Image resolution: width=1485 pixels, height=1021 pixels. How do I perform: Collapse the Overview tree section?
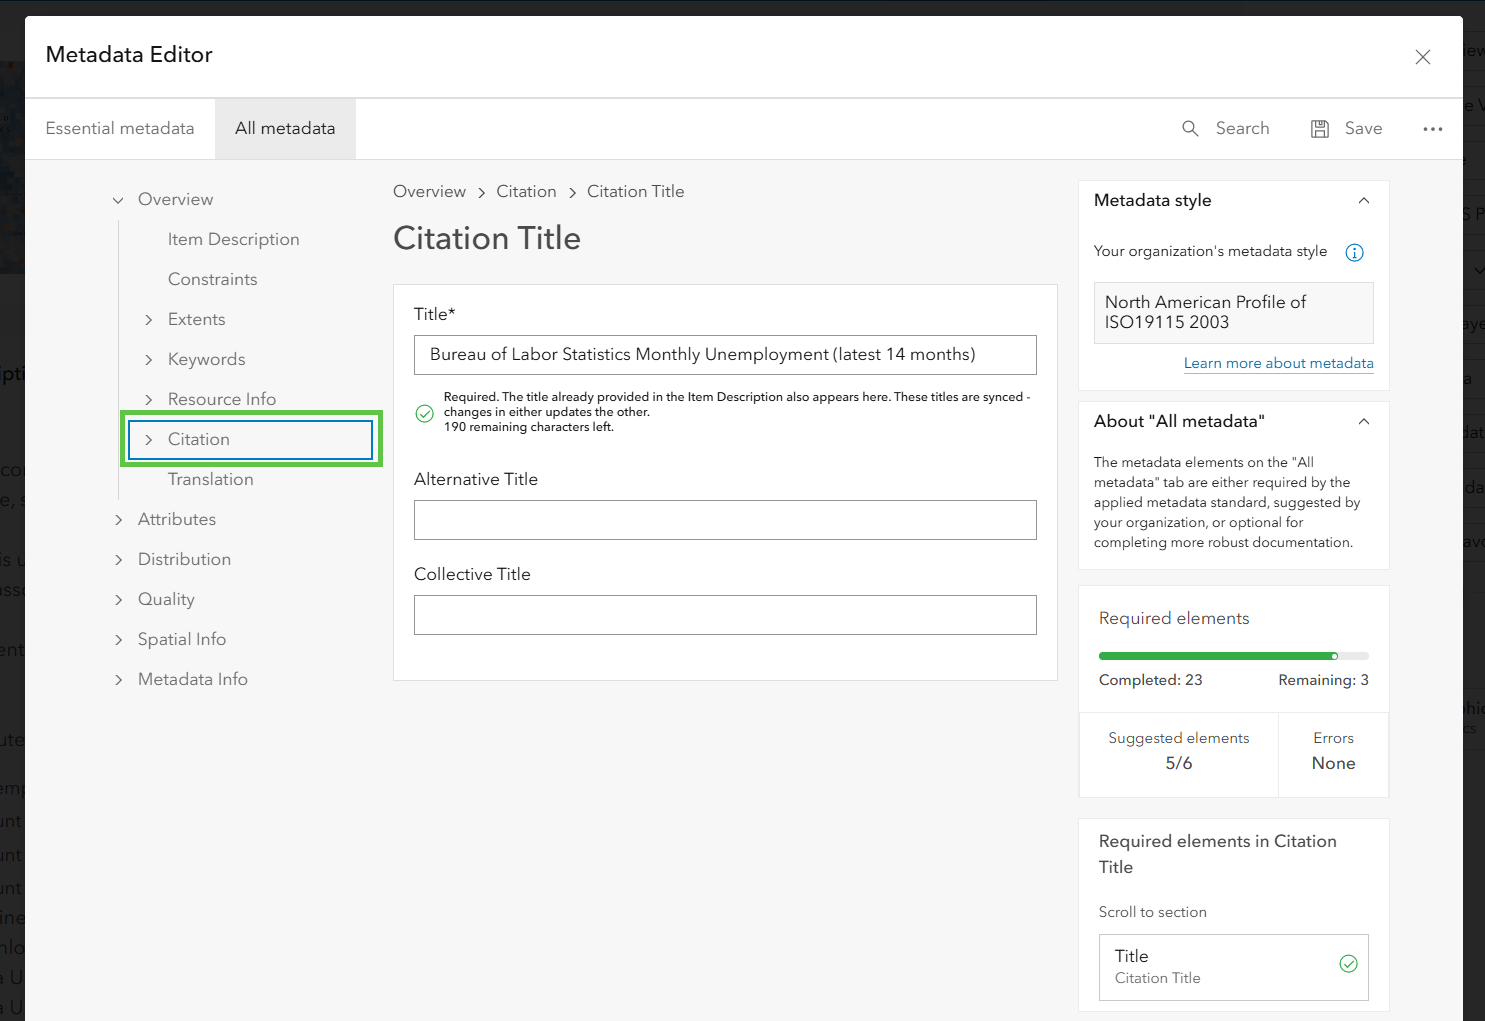point(118,200)
